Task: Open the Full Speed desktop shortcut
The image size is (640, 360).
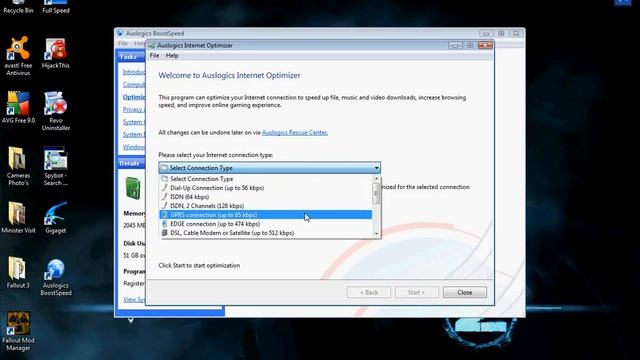Action: click(56, 7)
